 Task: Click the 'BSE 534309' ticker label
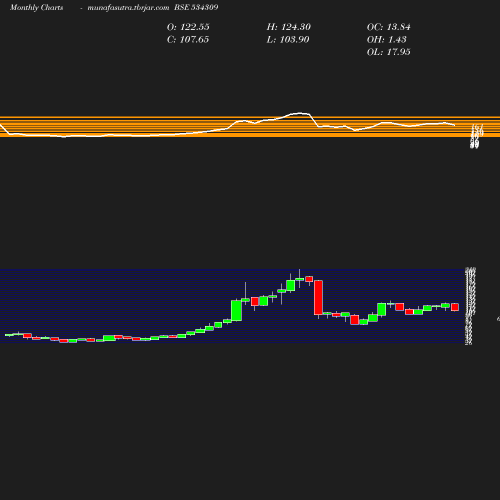(x=196, y=7)
